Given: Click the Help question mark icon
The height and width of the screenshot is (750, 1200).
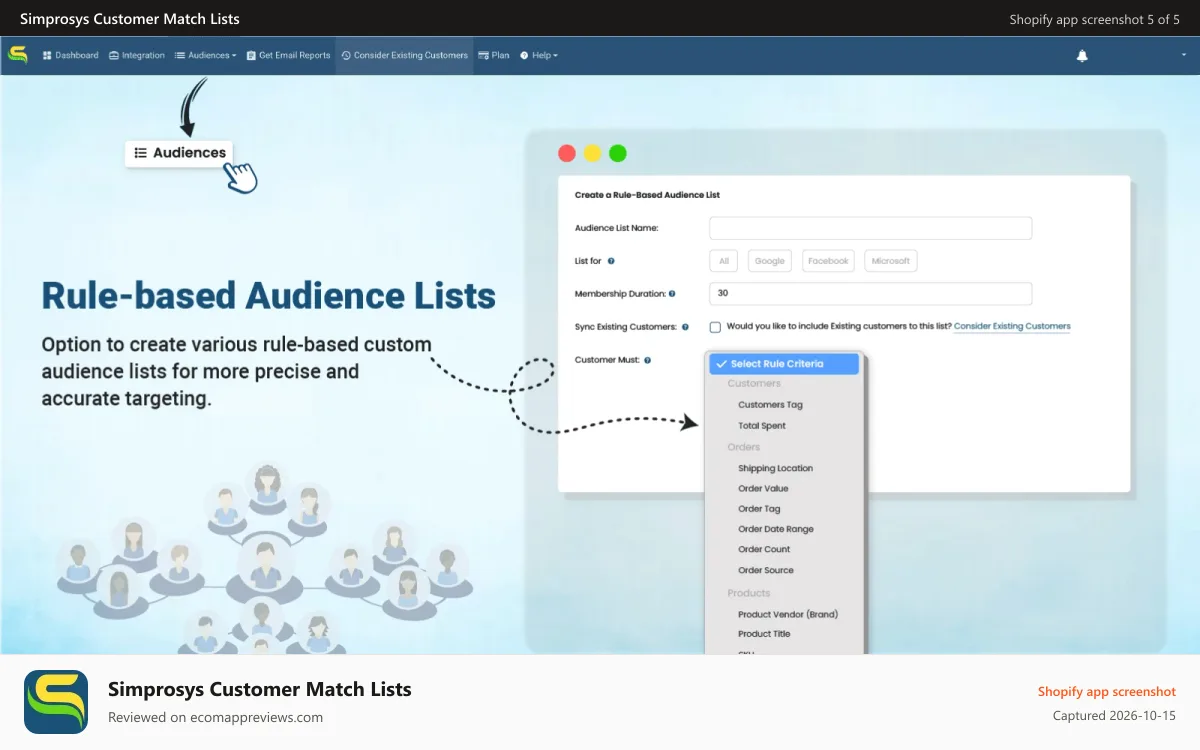Looking at the screenshot, I should click(524, 55).
